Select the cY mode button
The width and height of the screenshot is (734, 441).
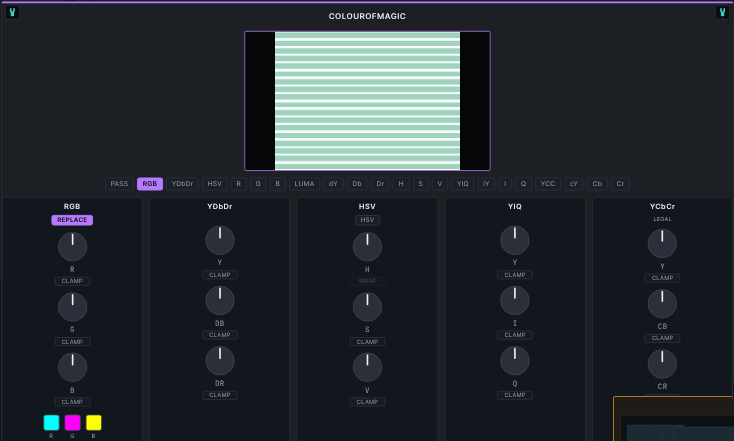click(574, 184)
